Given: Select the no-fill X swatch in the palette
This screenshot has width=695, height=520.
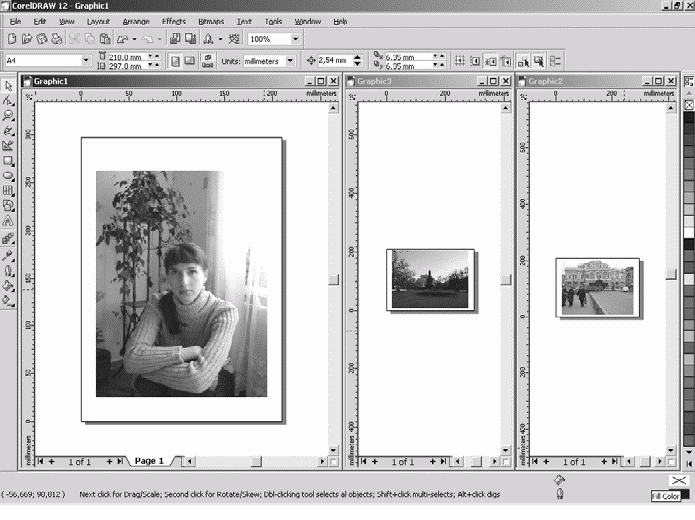Looking at the screenshot, I should (x=688, y=105).
